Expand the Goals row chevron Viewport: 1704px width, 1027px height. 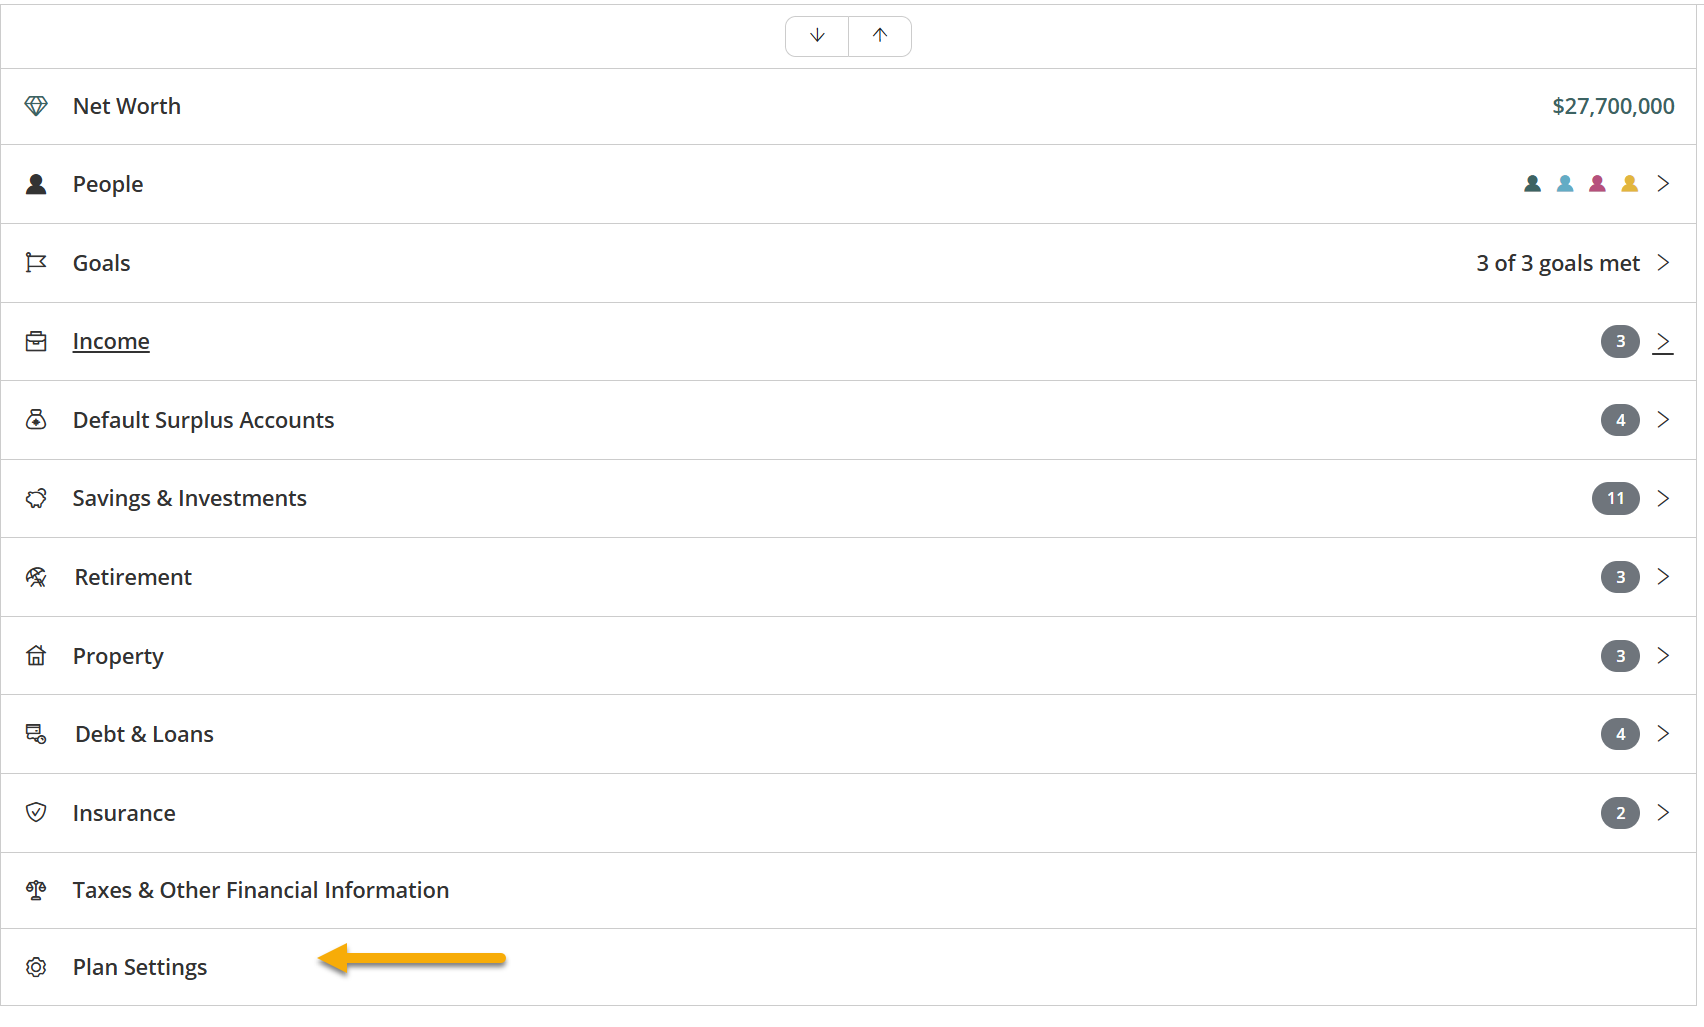(1663, 262)
